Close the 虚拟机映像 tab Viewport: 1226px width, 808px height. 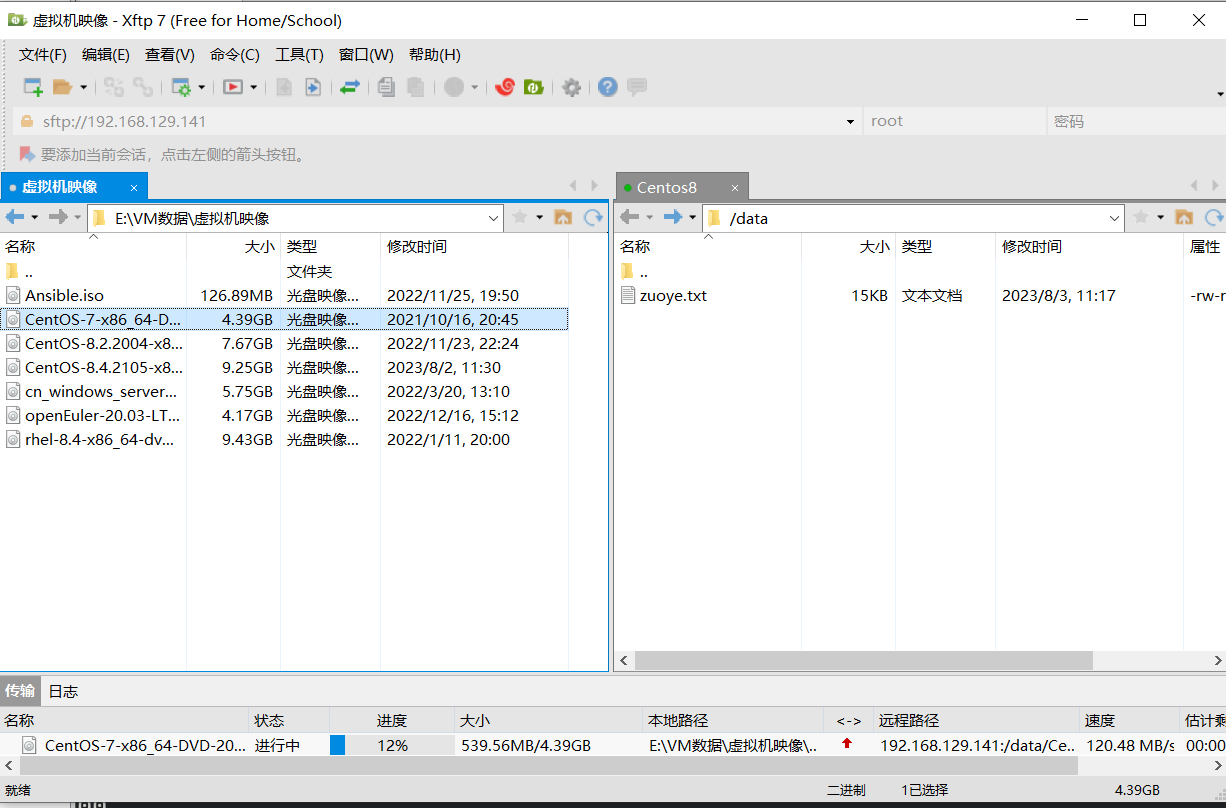pos(134,187)
